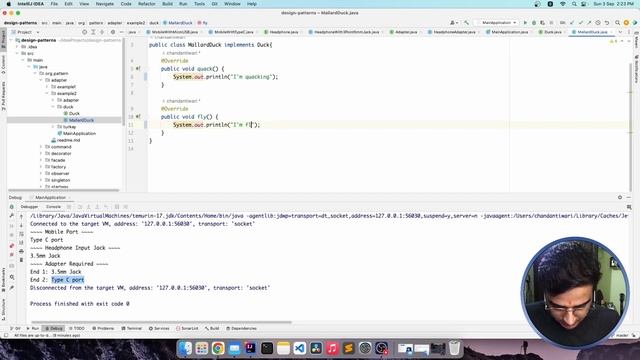Switch to Adapter.java editor tab

click(x=404, y=32)
